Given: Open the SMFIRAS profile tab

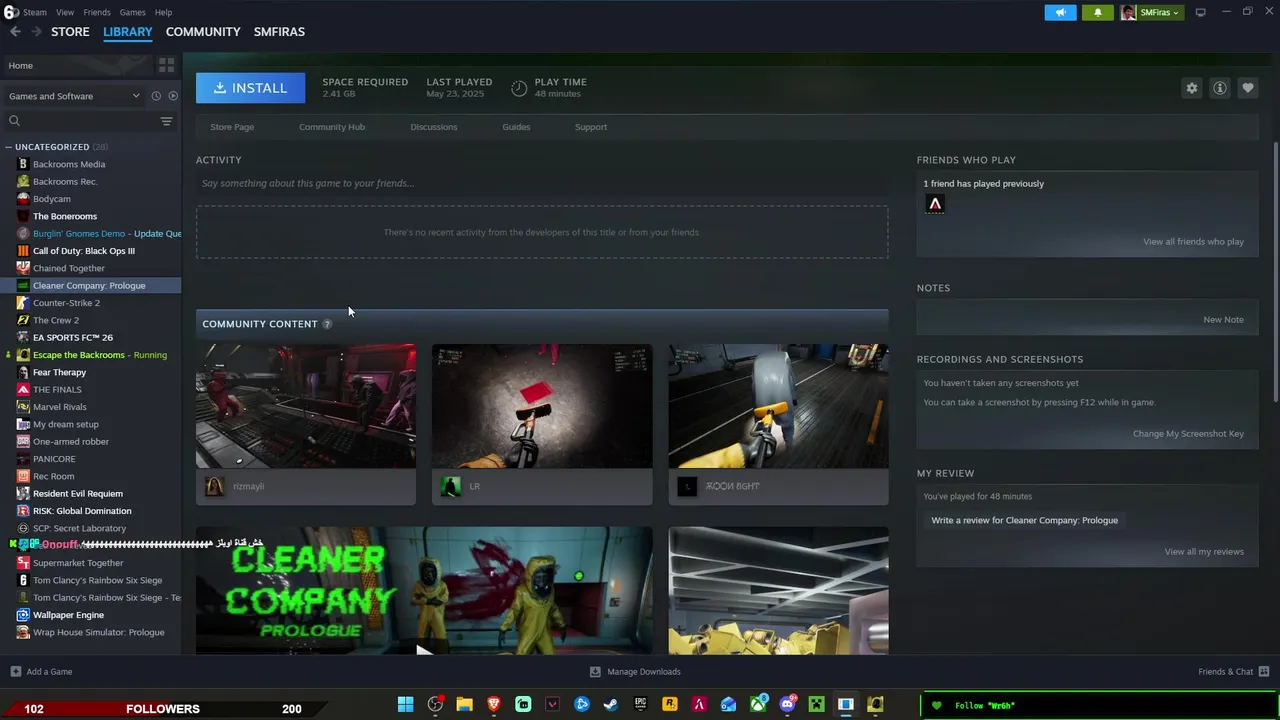Looking at the screenshot, I should click(x=279, y=32).
